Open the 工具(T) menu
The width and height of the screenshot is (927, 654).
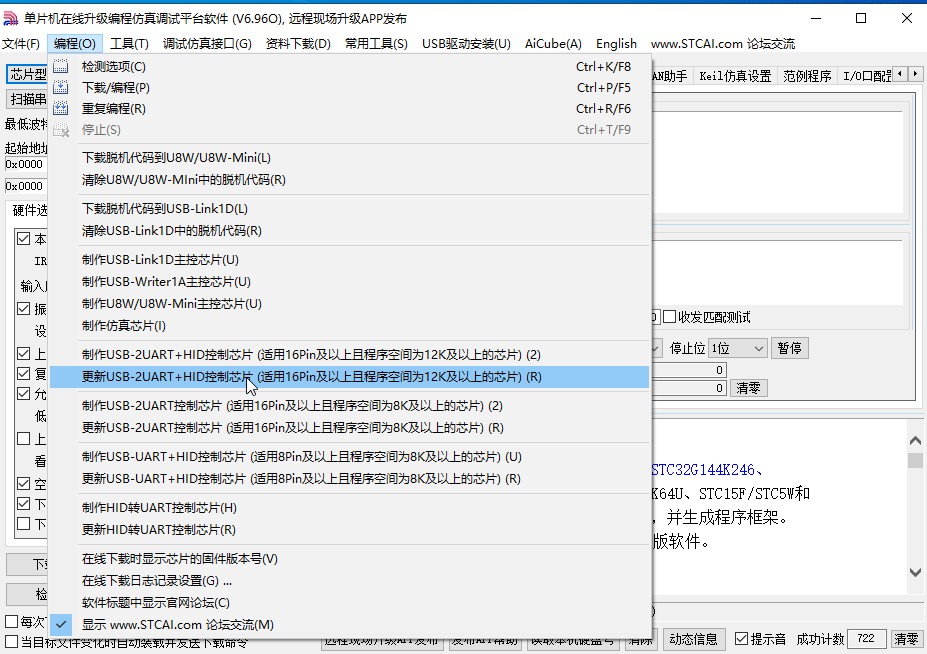(x=127, y=43)
